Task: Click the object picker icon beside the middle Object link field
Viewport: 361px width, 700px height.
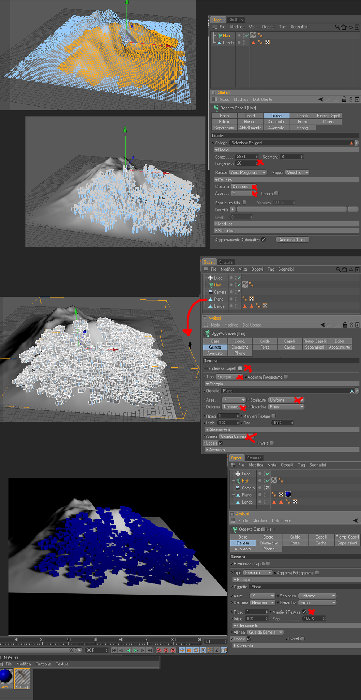Action: [357, 391]
